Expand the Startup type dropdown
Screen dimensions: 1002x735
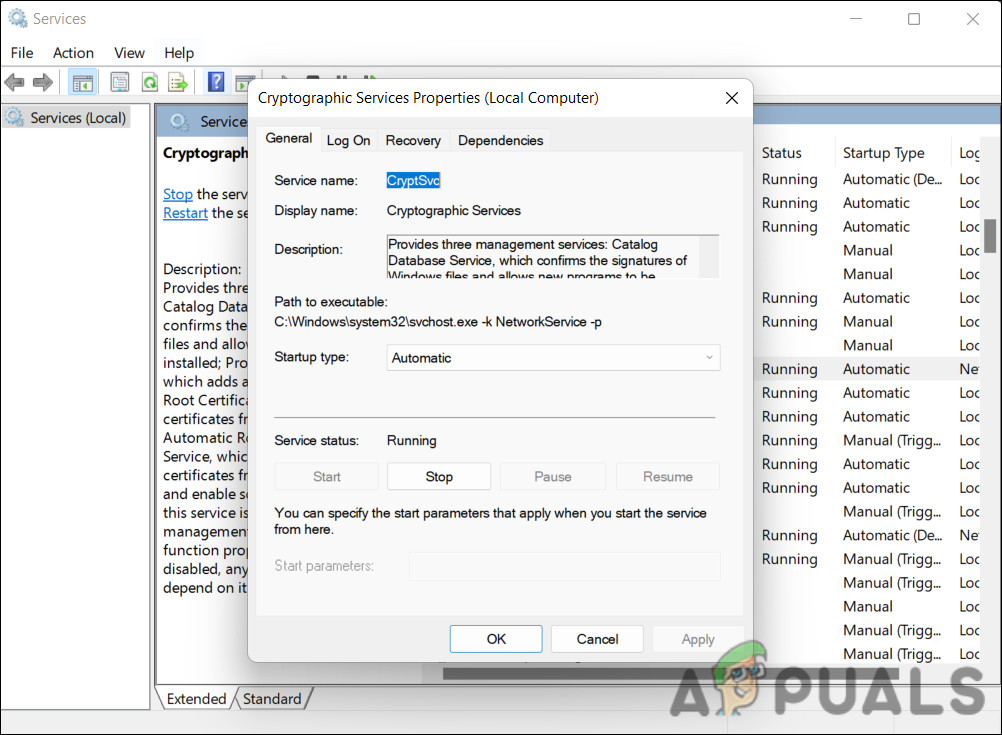tap(553, 358)
